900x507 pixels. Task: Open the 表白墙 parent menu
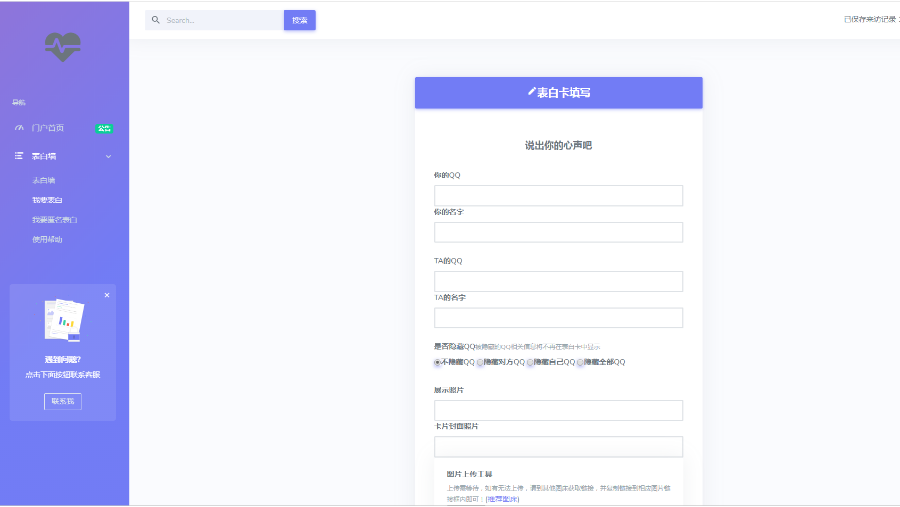(x=44, y=156)
